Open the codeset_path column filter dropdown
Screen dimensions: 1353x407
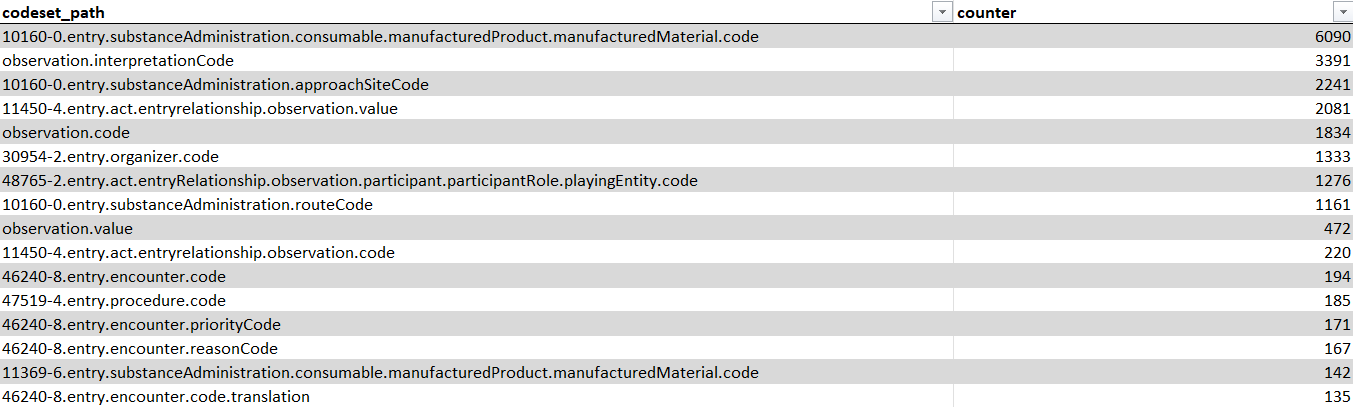(941, 12)
